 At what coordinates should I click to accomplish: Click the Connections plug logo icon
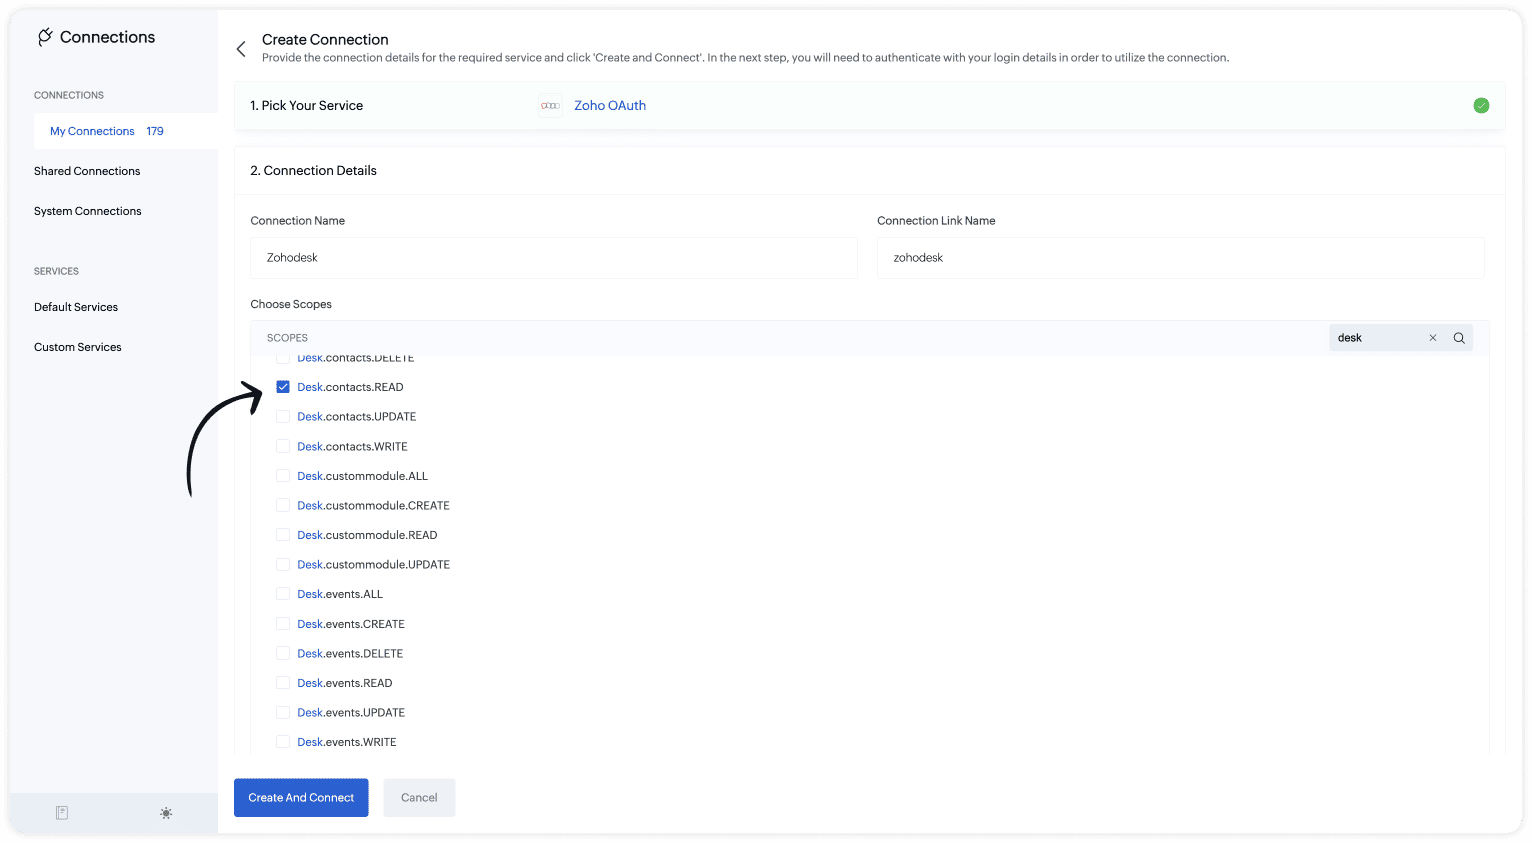(x=45, y=37)
